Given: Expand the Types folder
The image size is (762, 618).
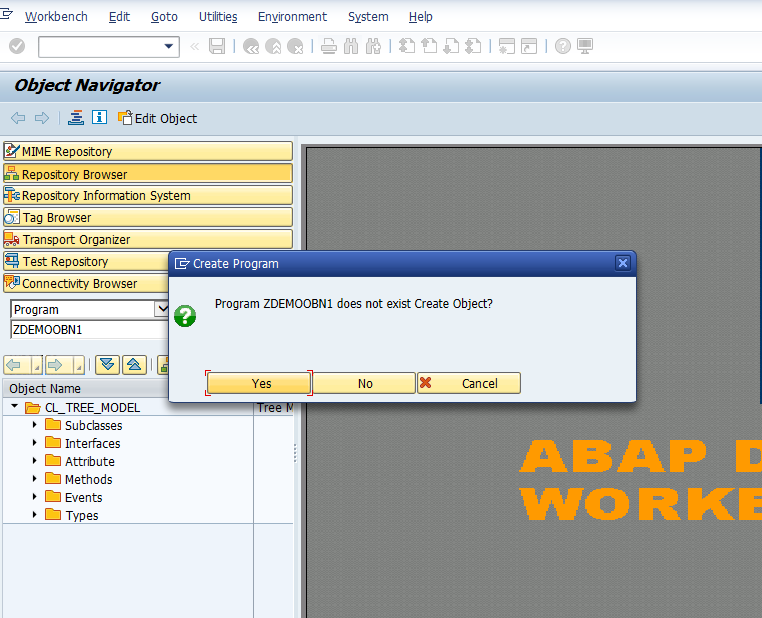Looking at the screenshot, I should click(35, 515).
